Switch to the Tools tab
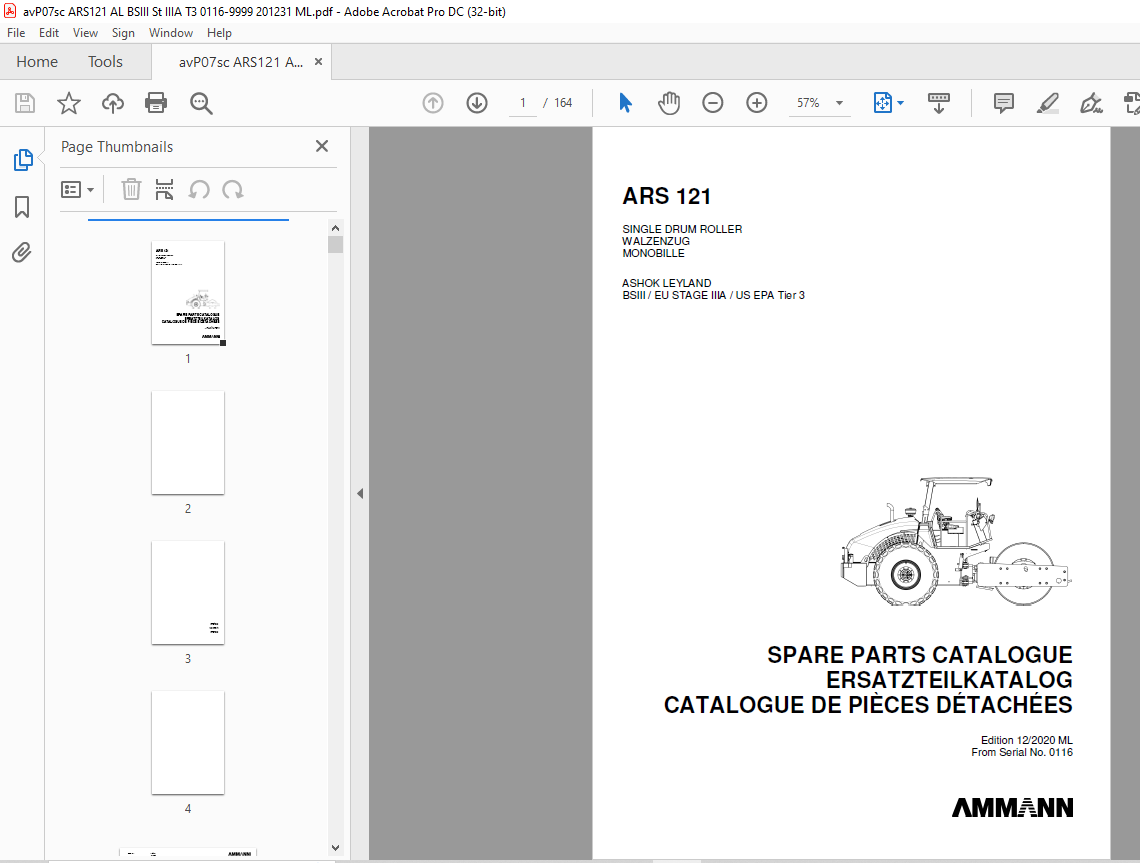The image size is (1140, 863). 105,62
